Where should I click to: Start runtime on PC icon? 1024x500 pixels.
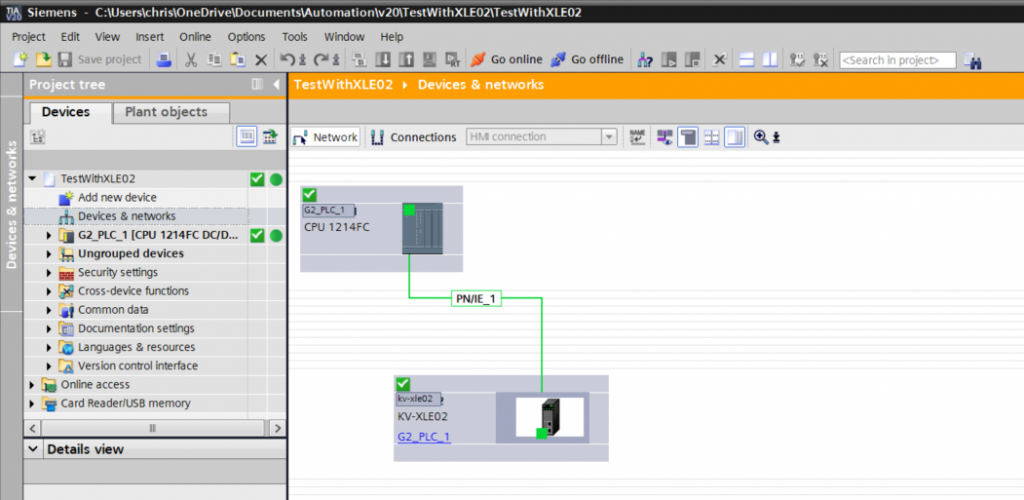[x=453, y=60]
